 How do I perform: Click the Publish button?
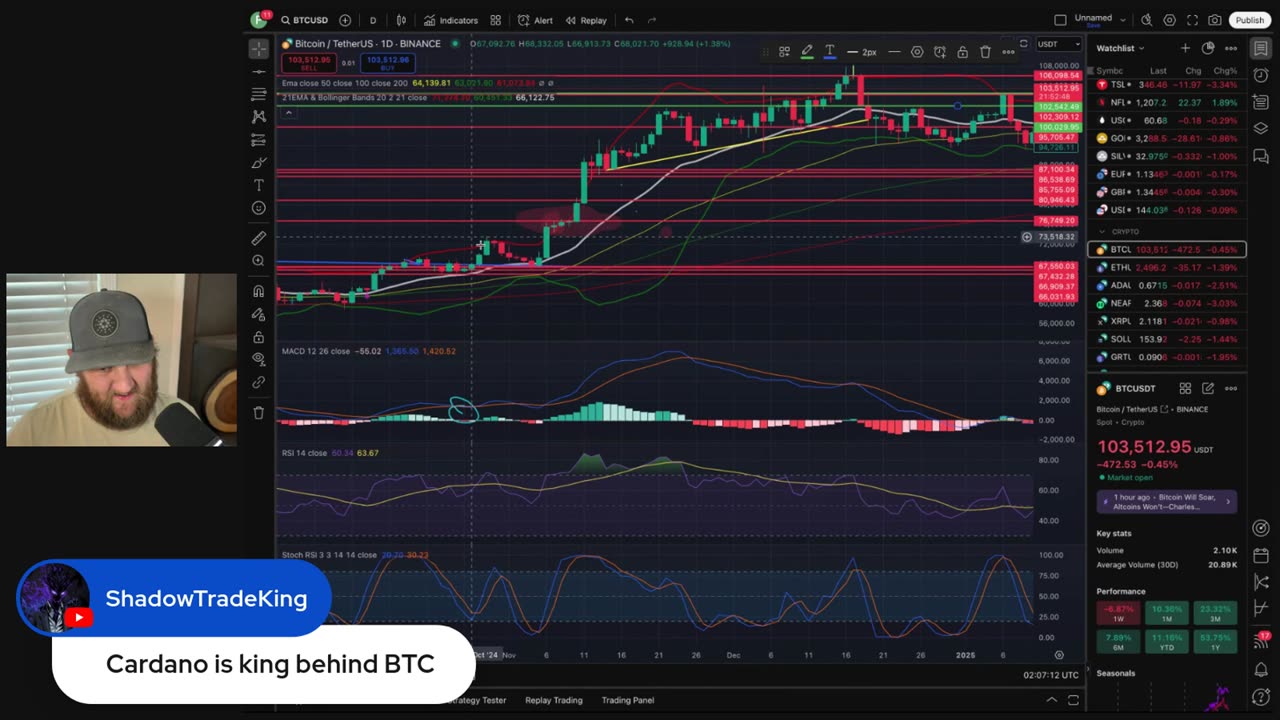[1250, 20]
